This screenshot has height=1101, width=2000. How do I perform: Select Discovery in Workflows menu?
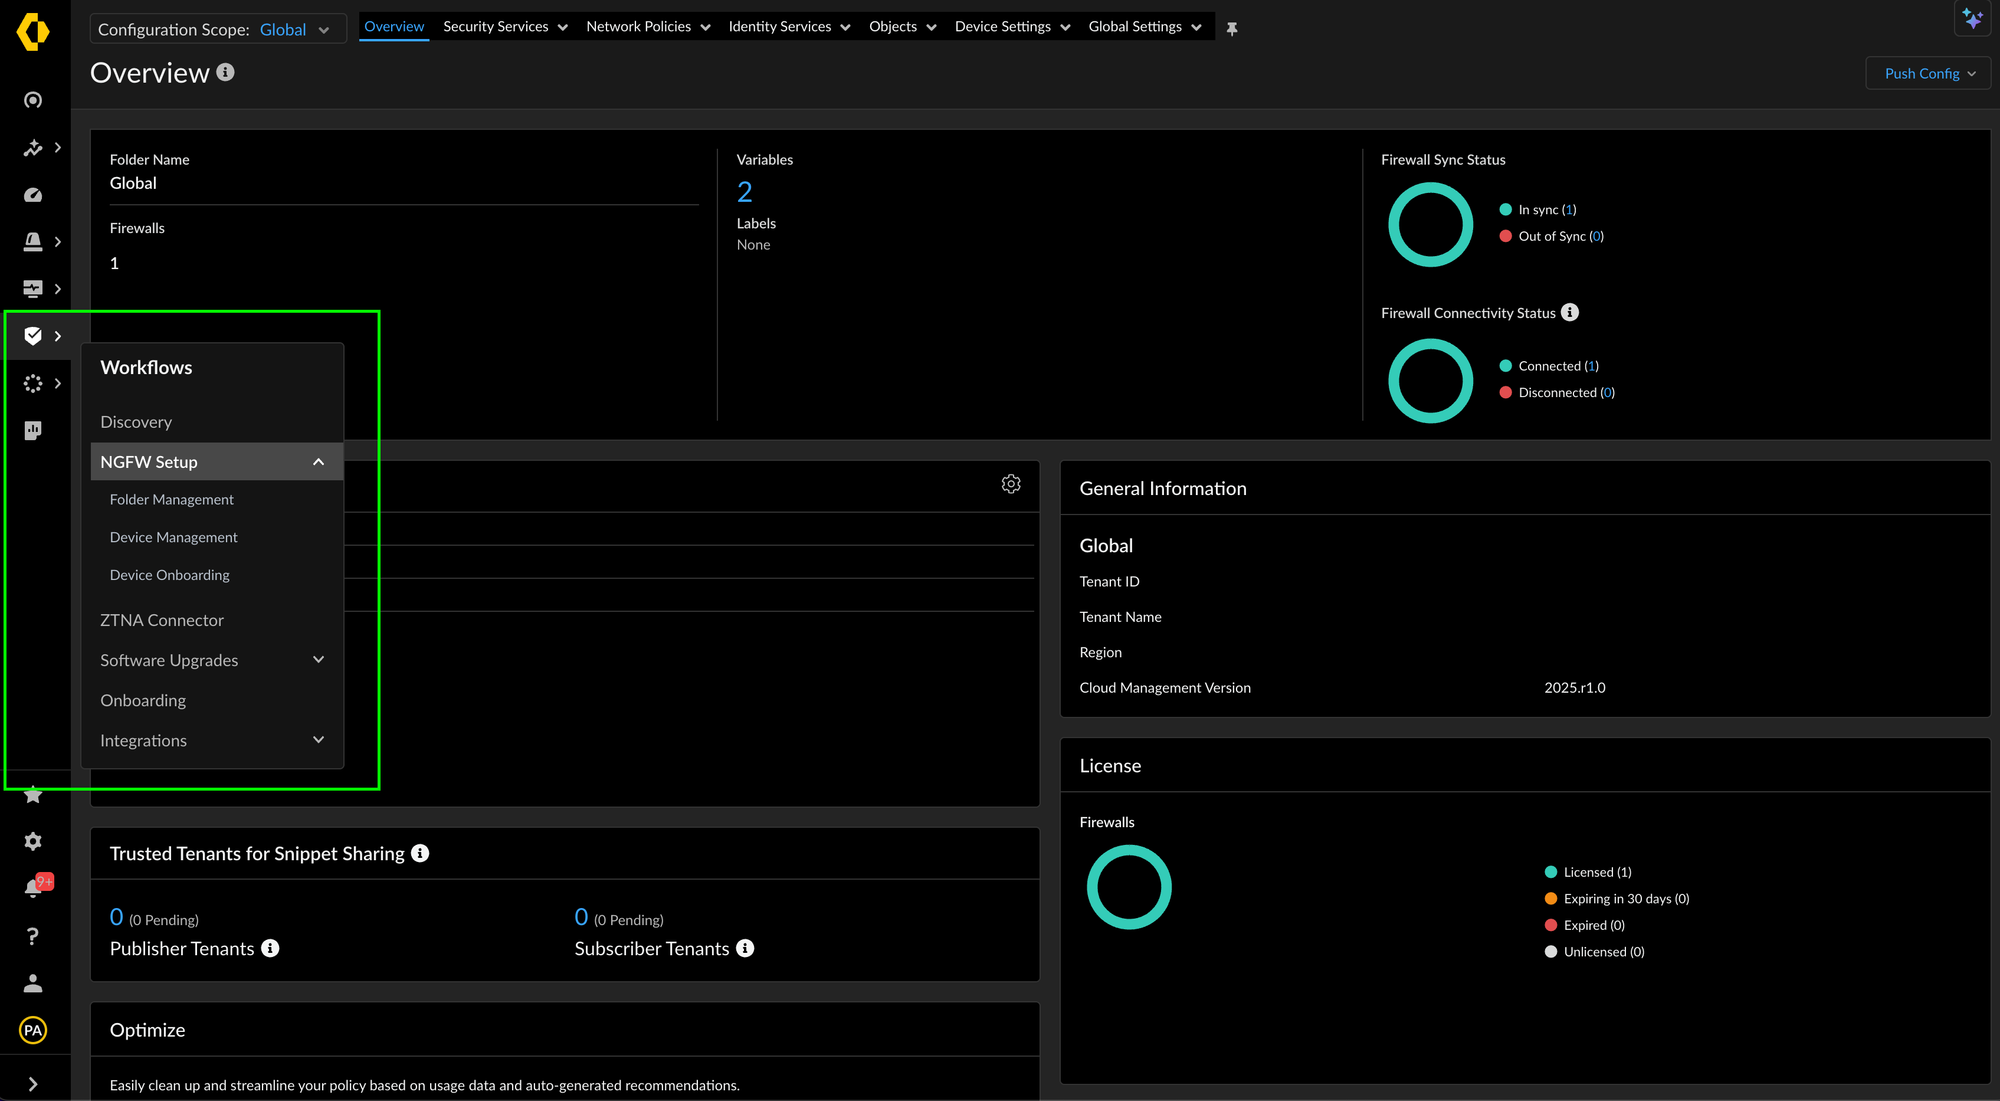tap(136, 422)
